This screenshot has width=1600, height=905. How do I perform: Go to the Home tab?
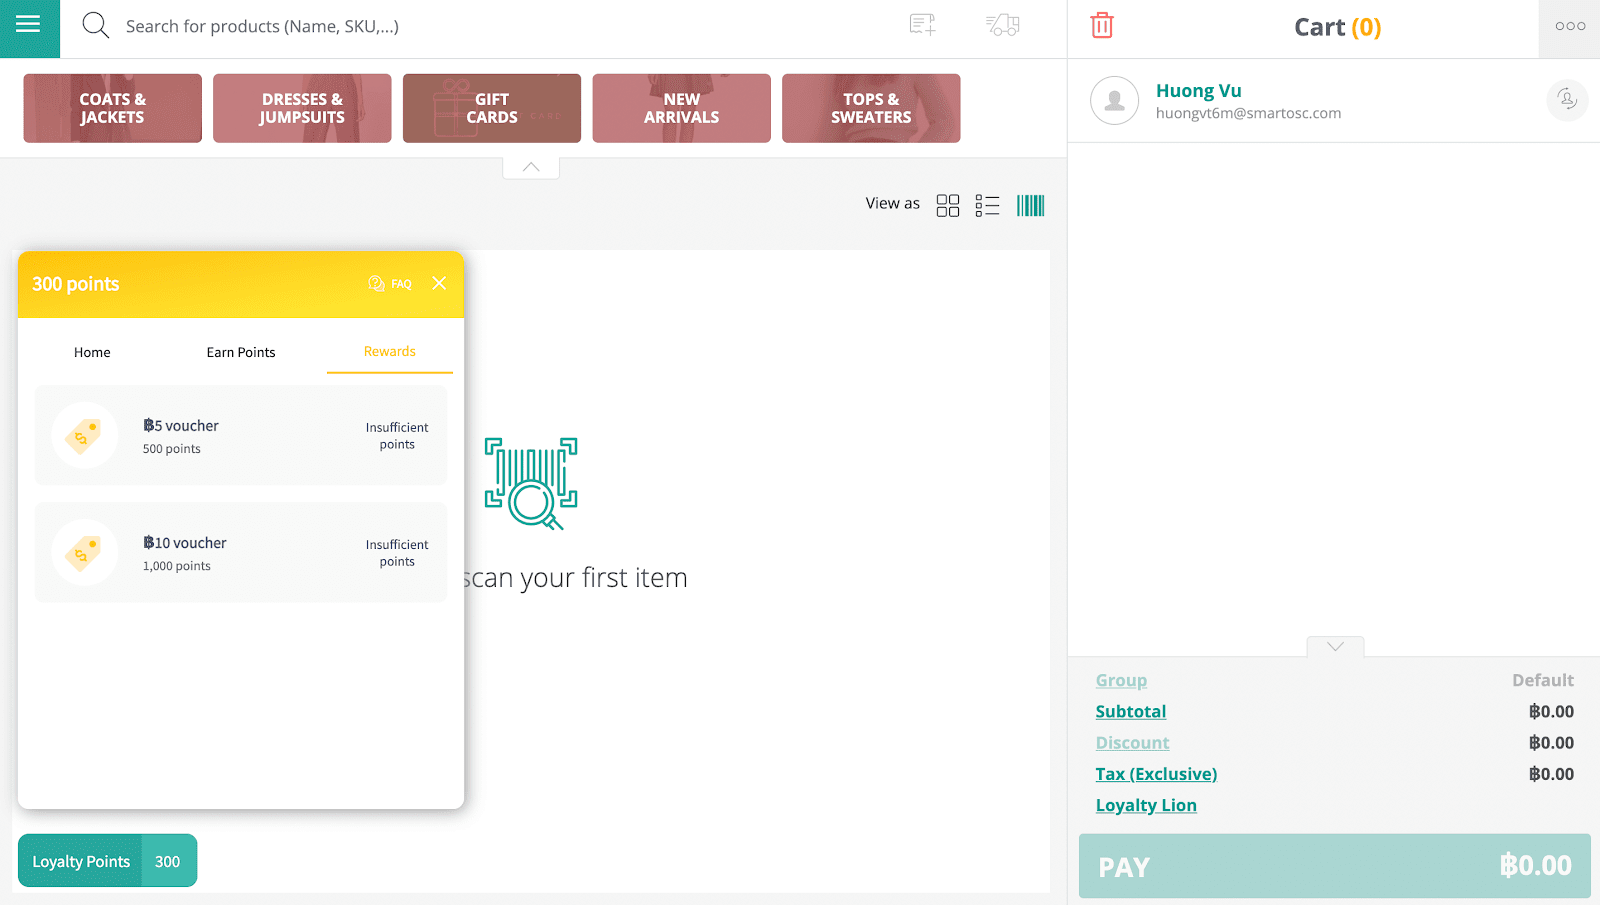pyautogui.click(x=92, y=353)
